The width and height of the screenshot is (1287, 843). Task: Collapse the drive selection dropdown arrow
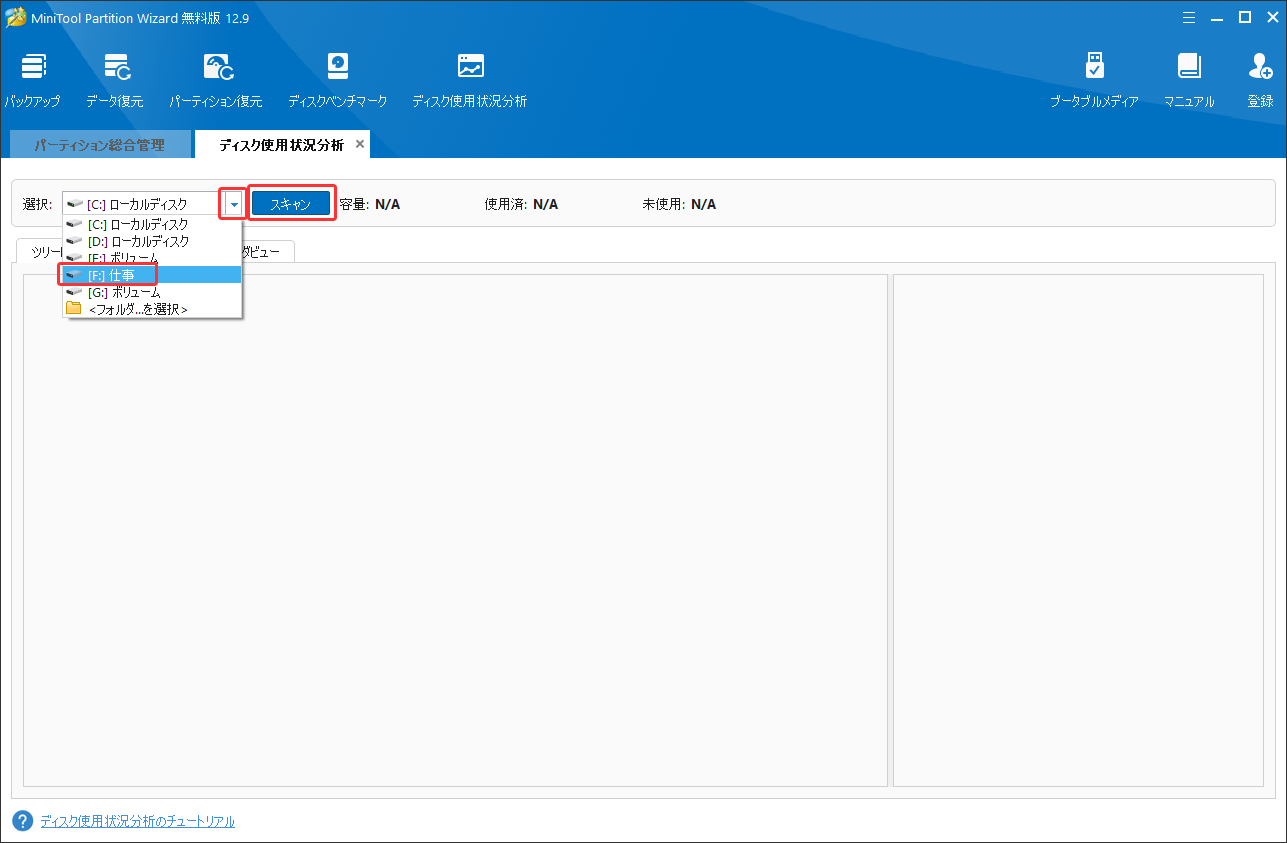pos(232,204)
